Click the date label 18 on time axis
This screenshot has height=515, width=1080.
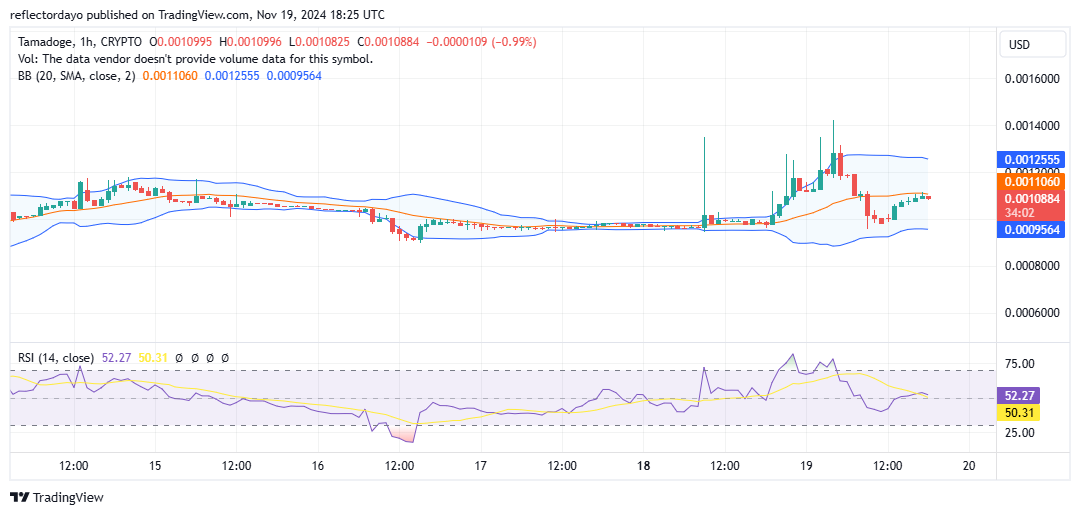[x=643, y=466]
